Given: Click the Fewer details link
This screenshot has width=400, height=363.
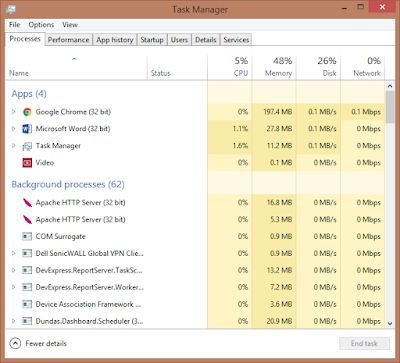Looking at the screenshot, I should pos(46,344).
